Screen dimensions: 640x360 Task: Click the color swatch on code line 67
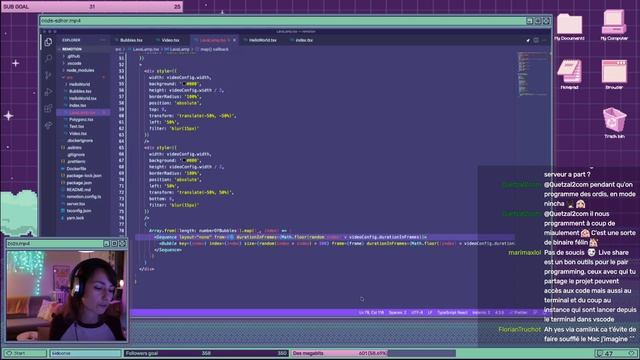coord(184,160)
